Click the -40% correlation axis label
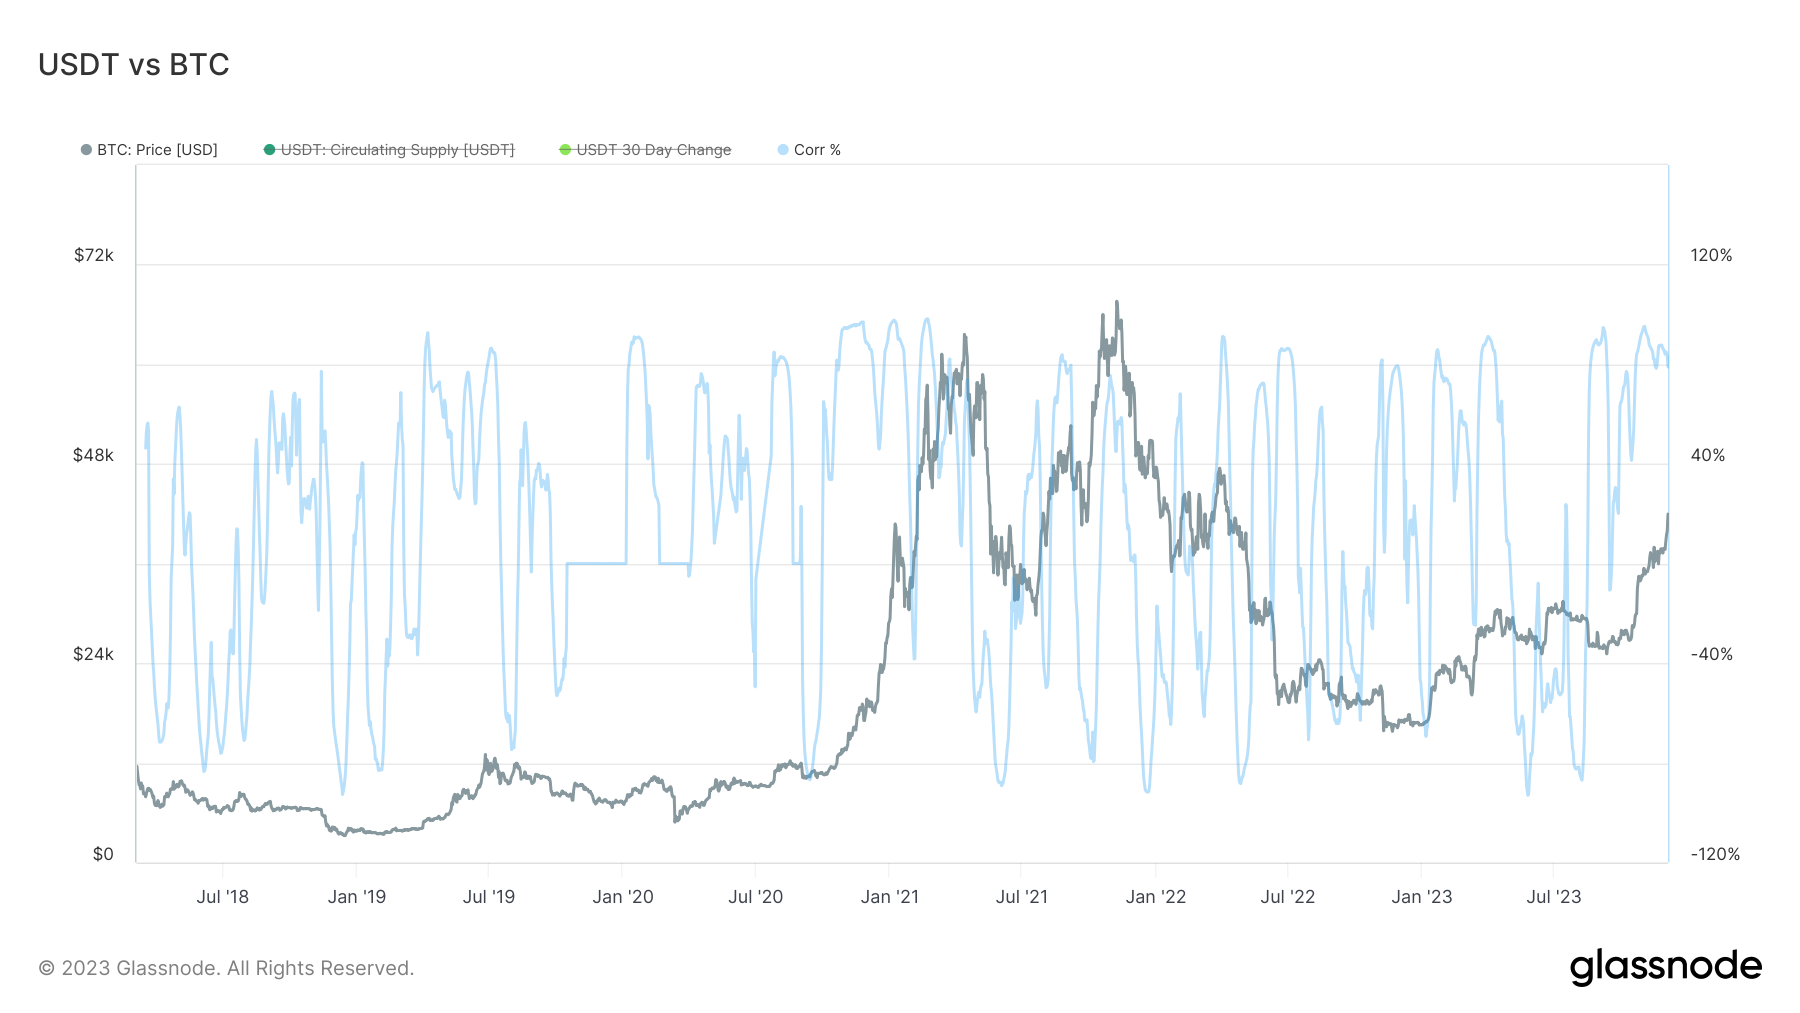Screen dimensions: 1800x1013 1711,655
